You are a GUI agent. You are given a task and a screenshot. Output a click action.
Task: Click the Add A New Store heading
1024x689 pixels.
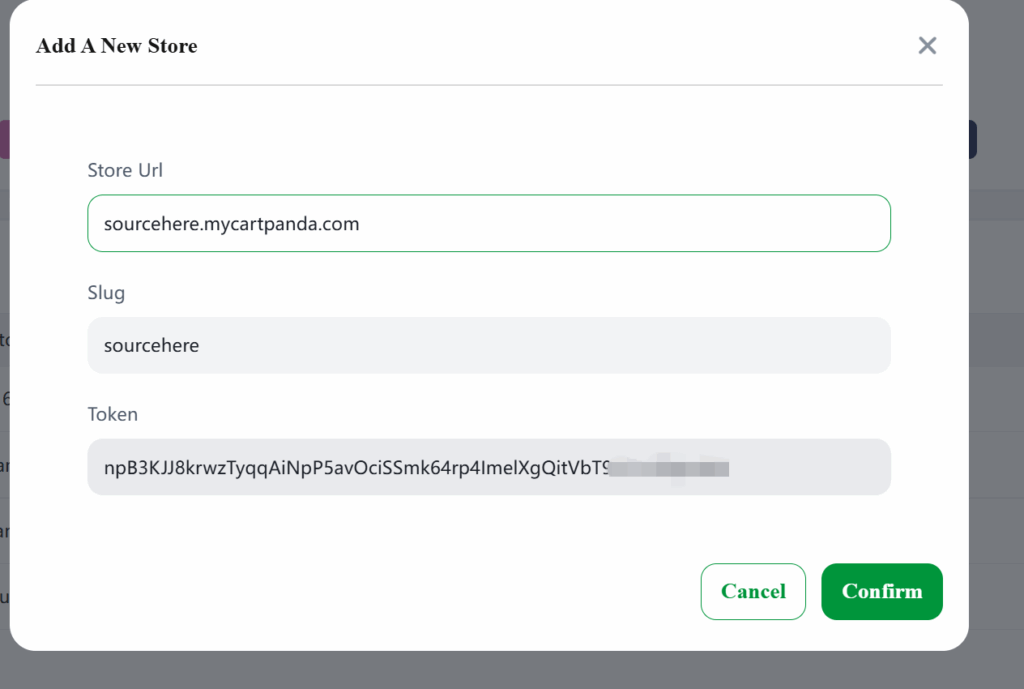(x=116, y=46)
